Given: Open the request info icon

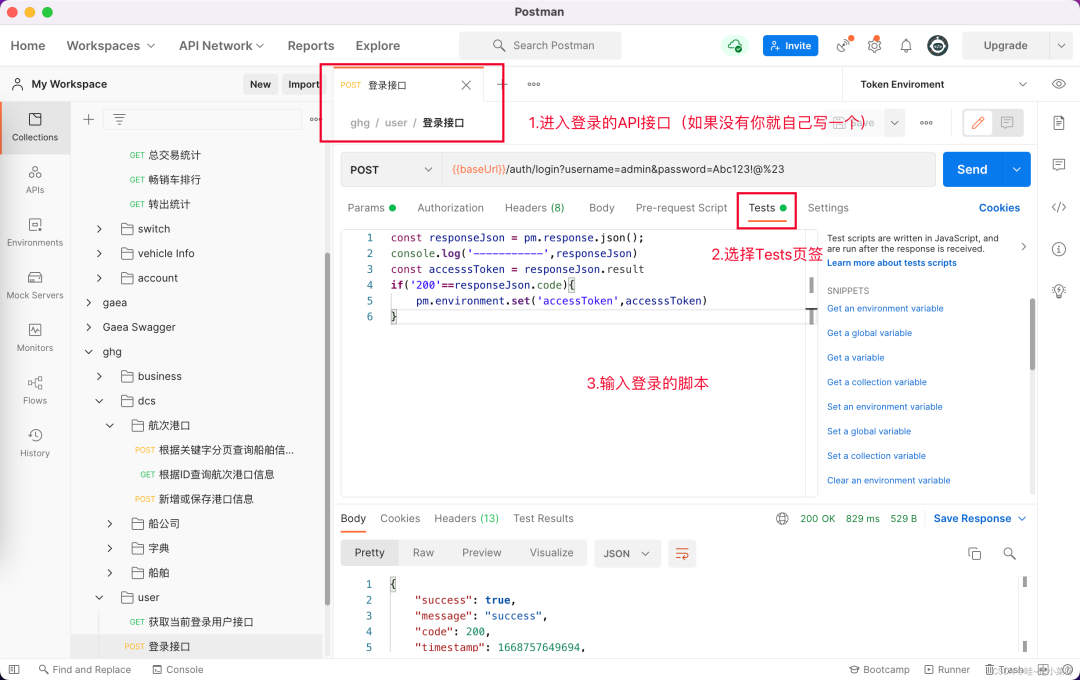Looking at the screenshot, I should [1059, 249].
